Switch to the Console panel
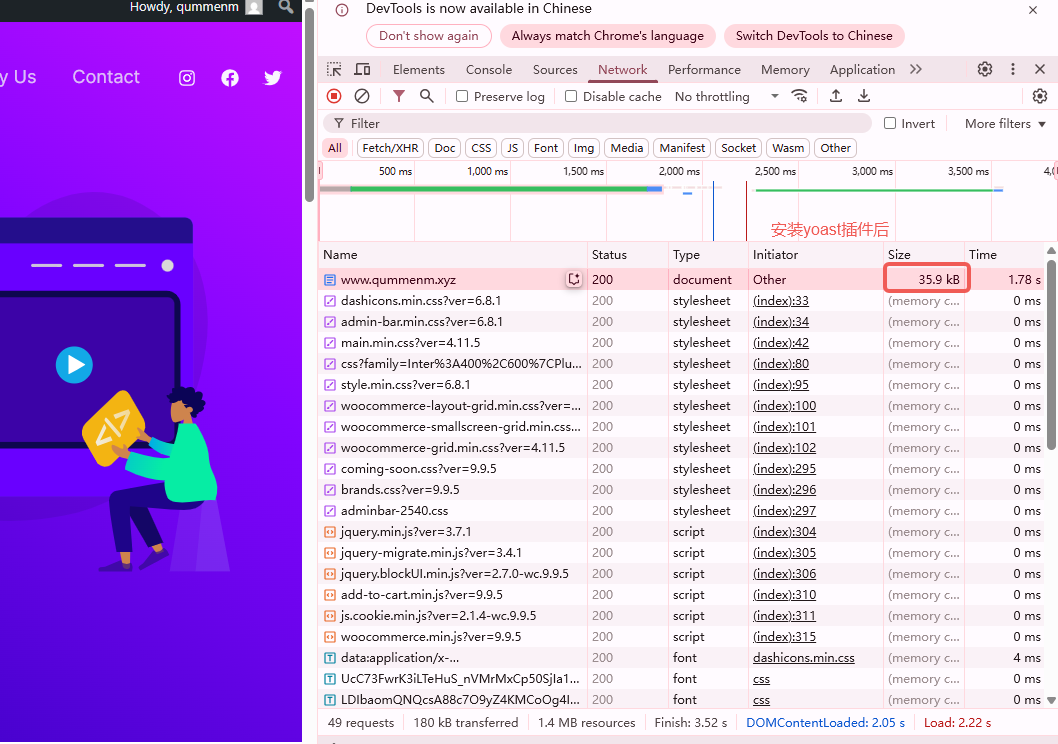The width and height of the screenshot is (1058, 744). tap(488, 69)
